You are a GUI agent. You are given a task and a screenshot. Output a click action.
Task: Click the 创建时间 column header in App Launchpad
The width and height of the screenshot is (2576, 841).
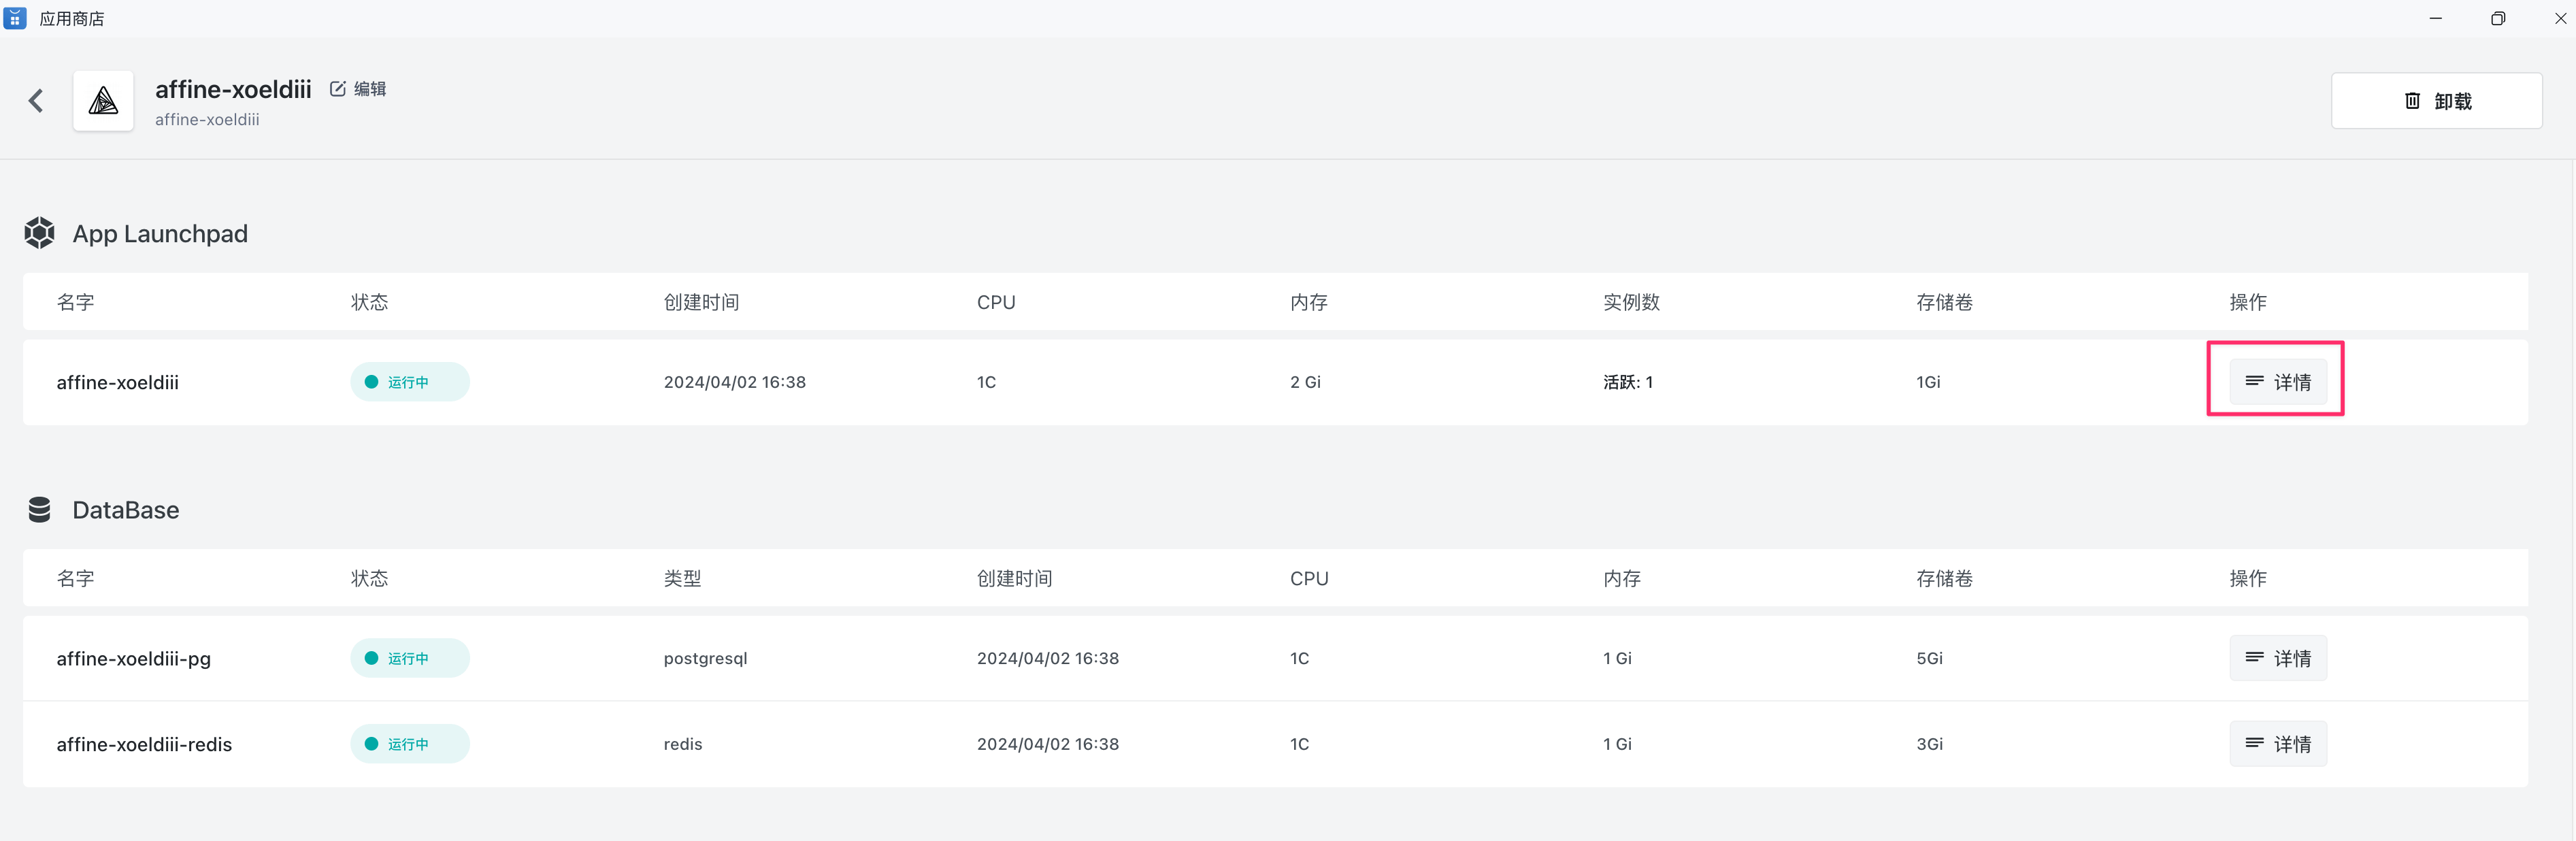tap(701, 302)
